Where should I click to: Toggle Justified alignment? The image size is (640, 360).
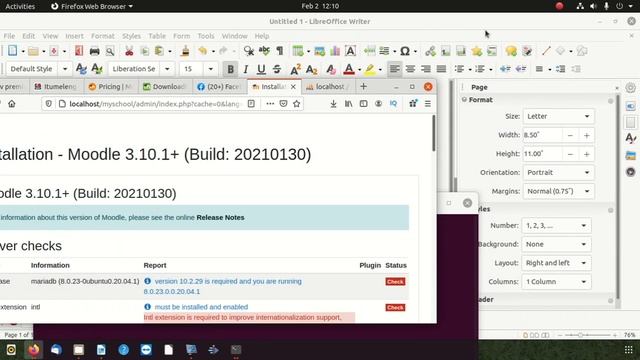coord(441,69)
